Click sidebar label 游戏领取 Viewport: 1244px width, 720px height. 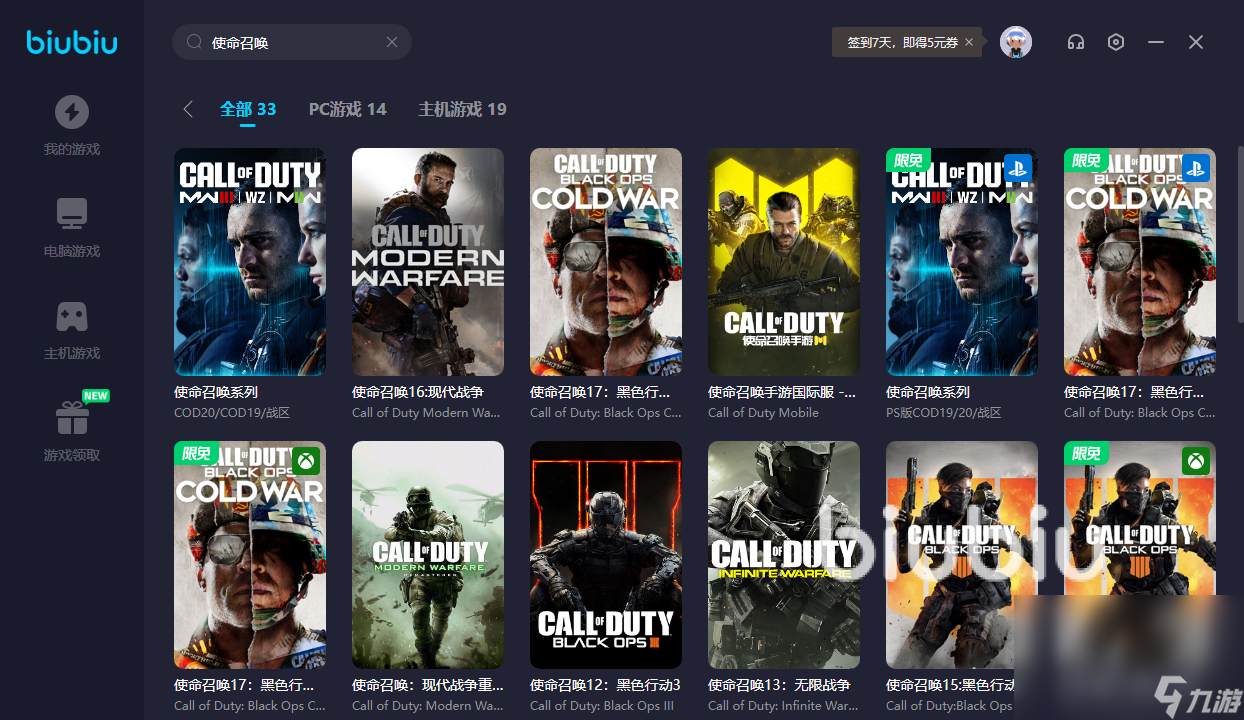coord(71,456)
